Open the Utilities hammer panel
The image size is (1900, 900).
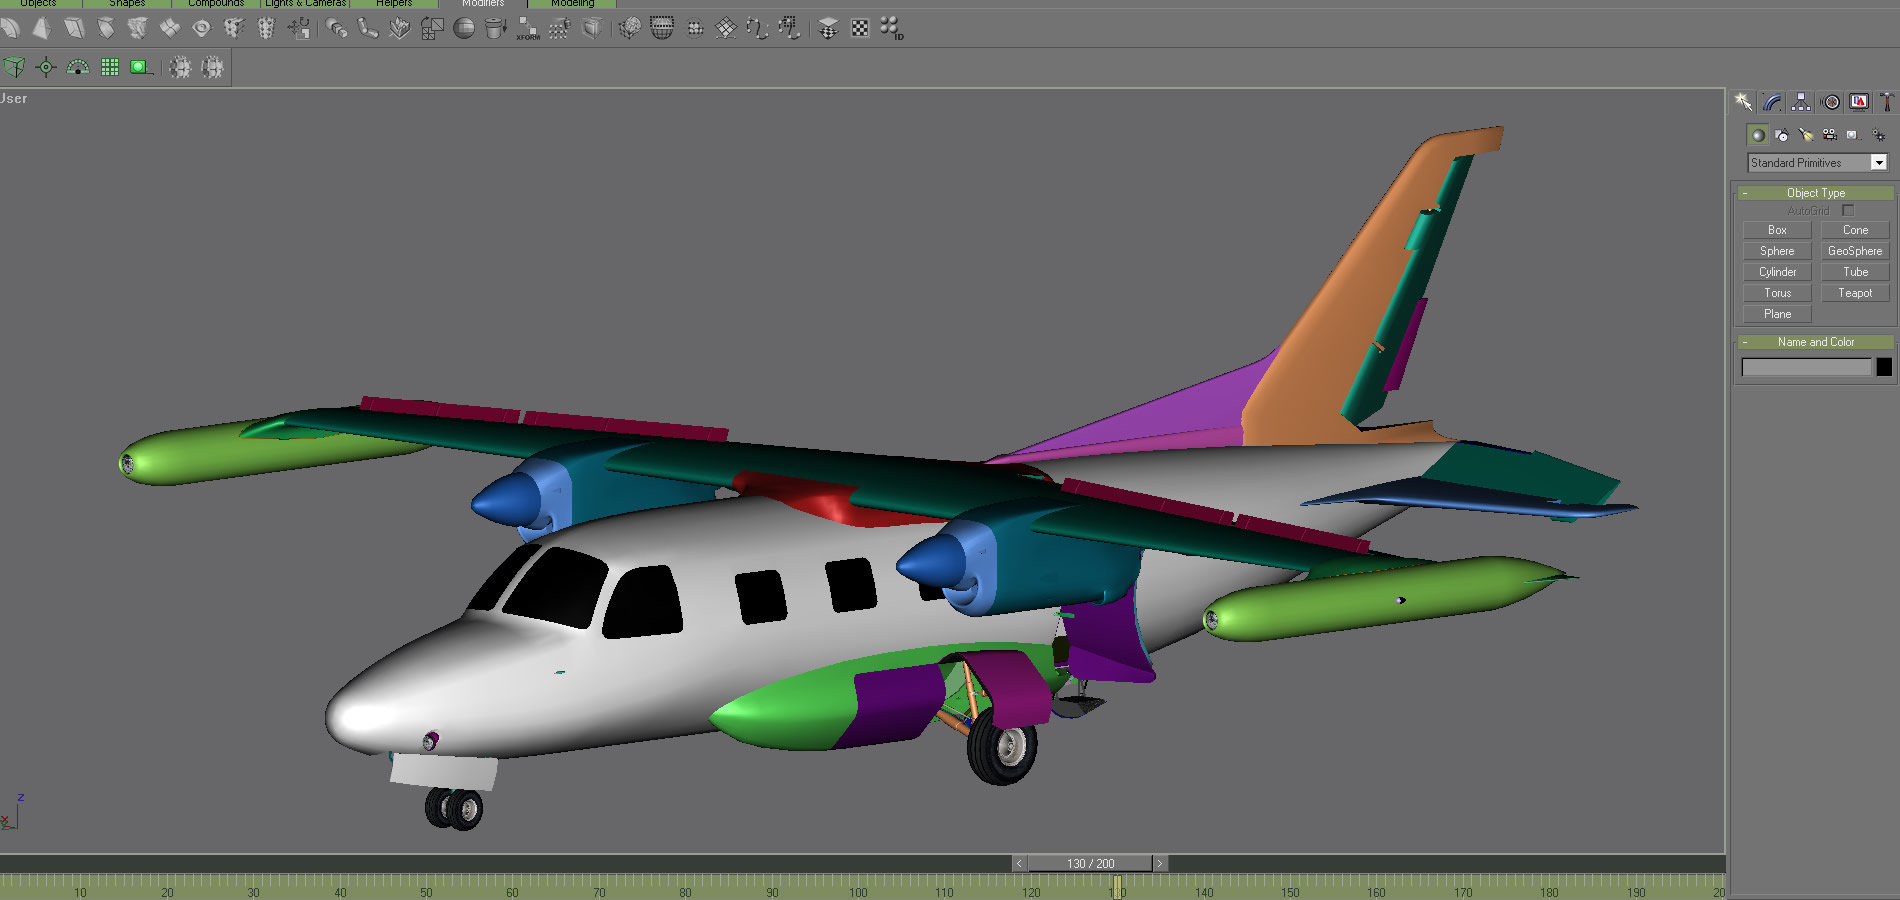pos(1886,102)
